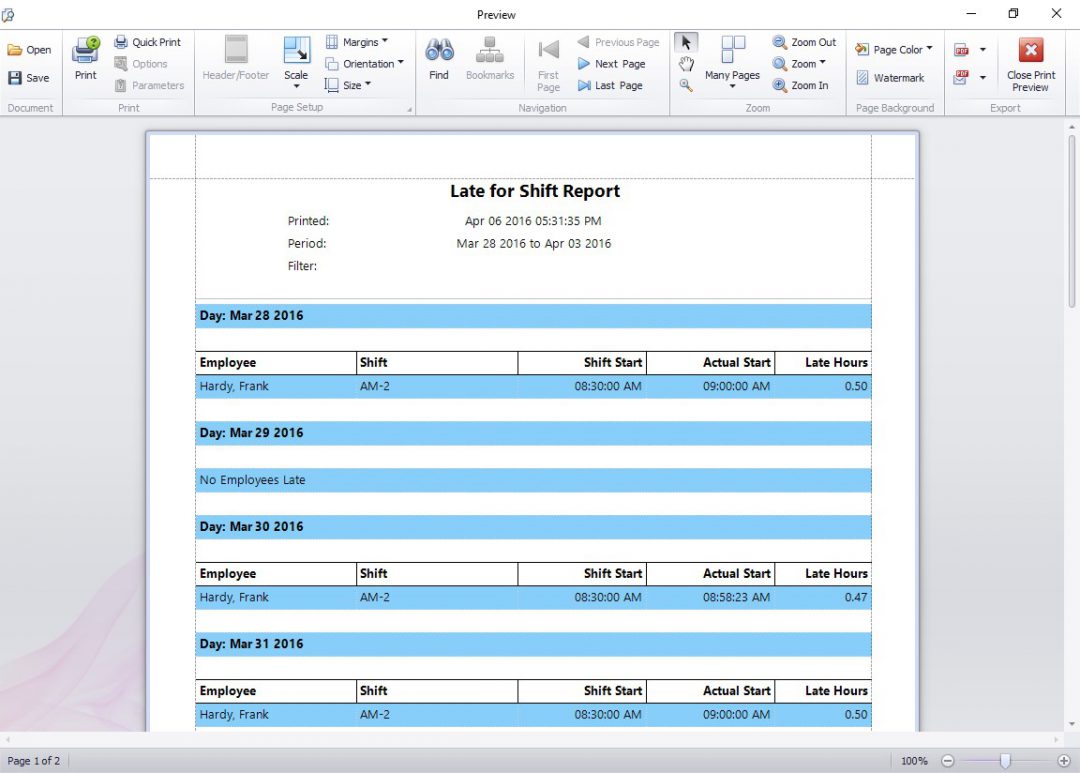1080x773 pixels.
Task: Adjust the zoom slider
Action: coord(1005,760)
